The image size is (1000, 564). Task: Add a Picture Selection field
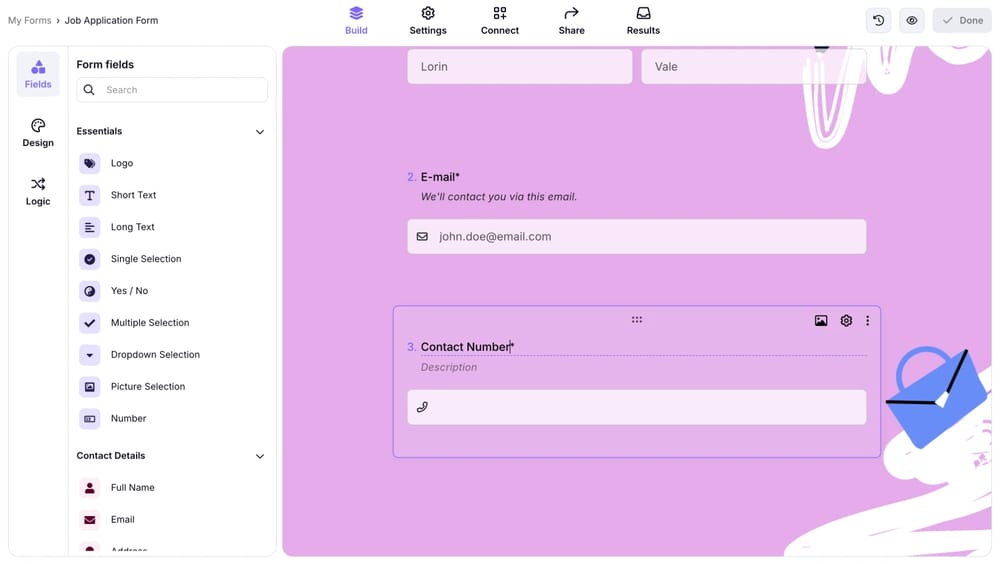tap(147, 387)
